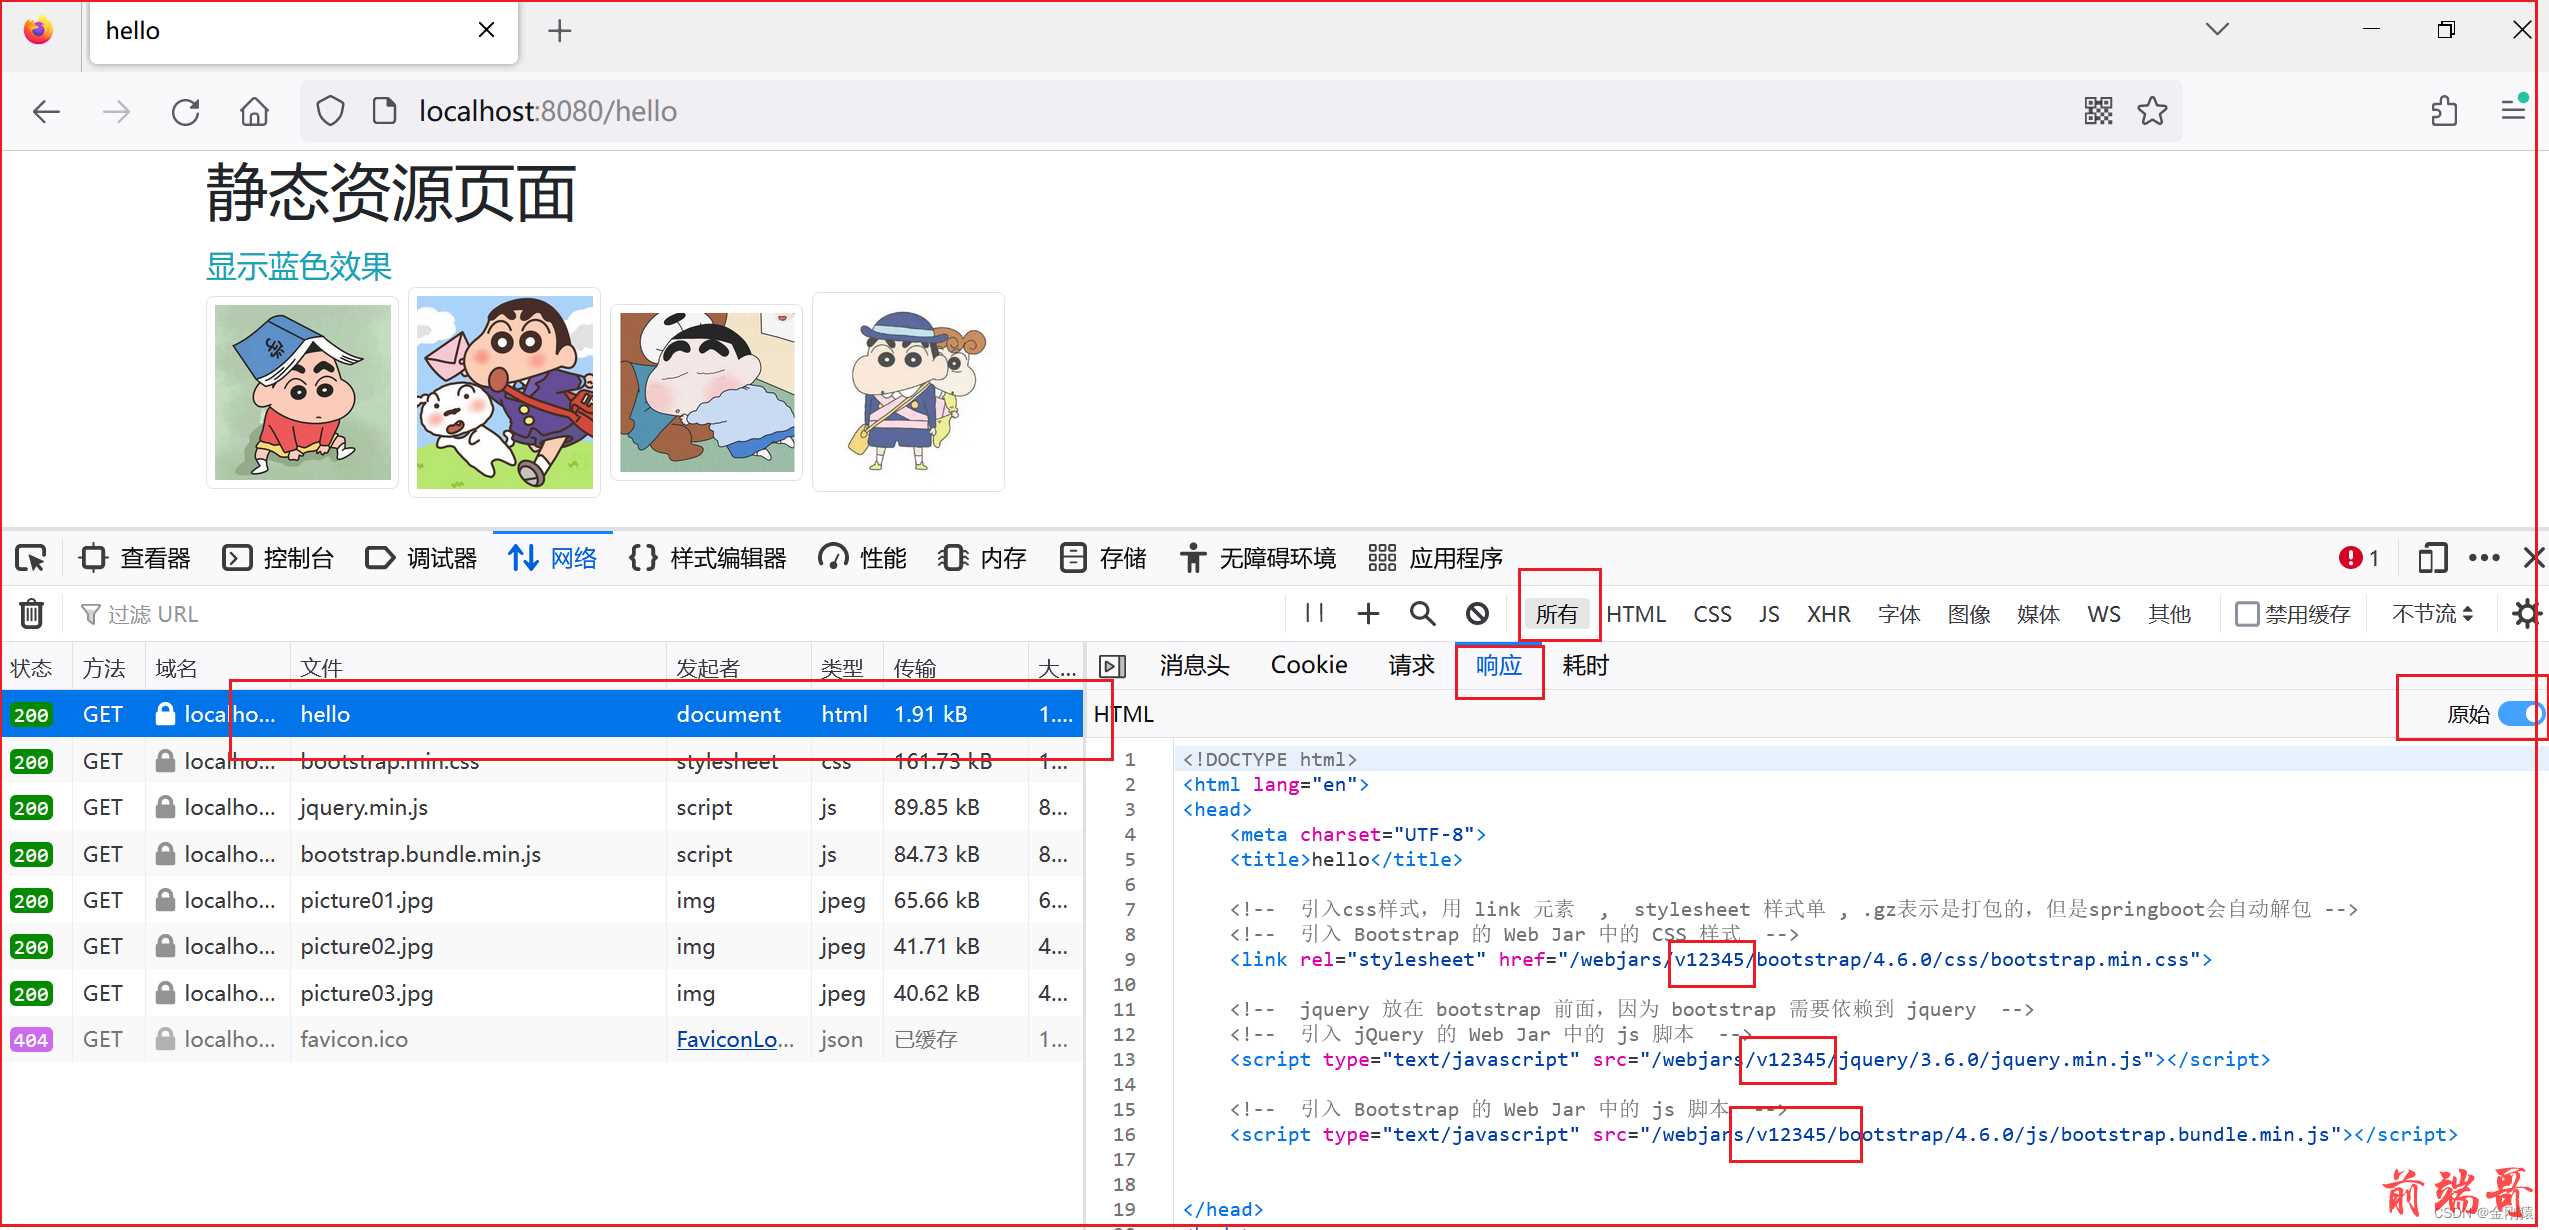This screenshot has height=1230, width=2549.
Task: Activate the element picker tool
Action: [x=31, y=558]
